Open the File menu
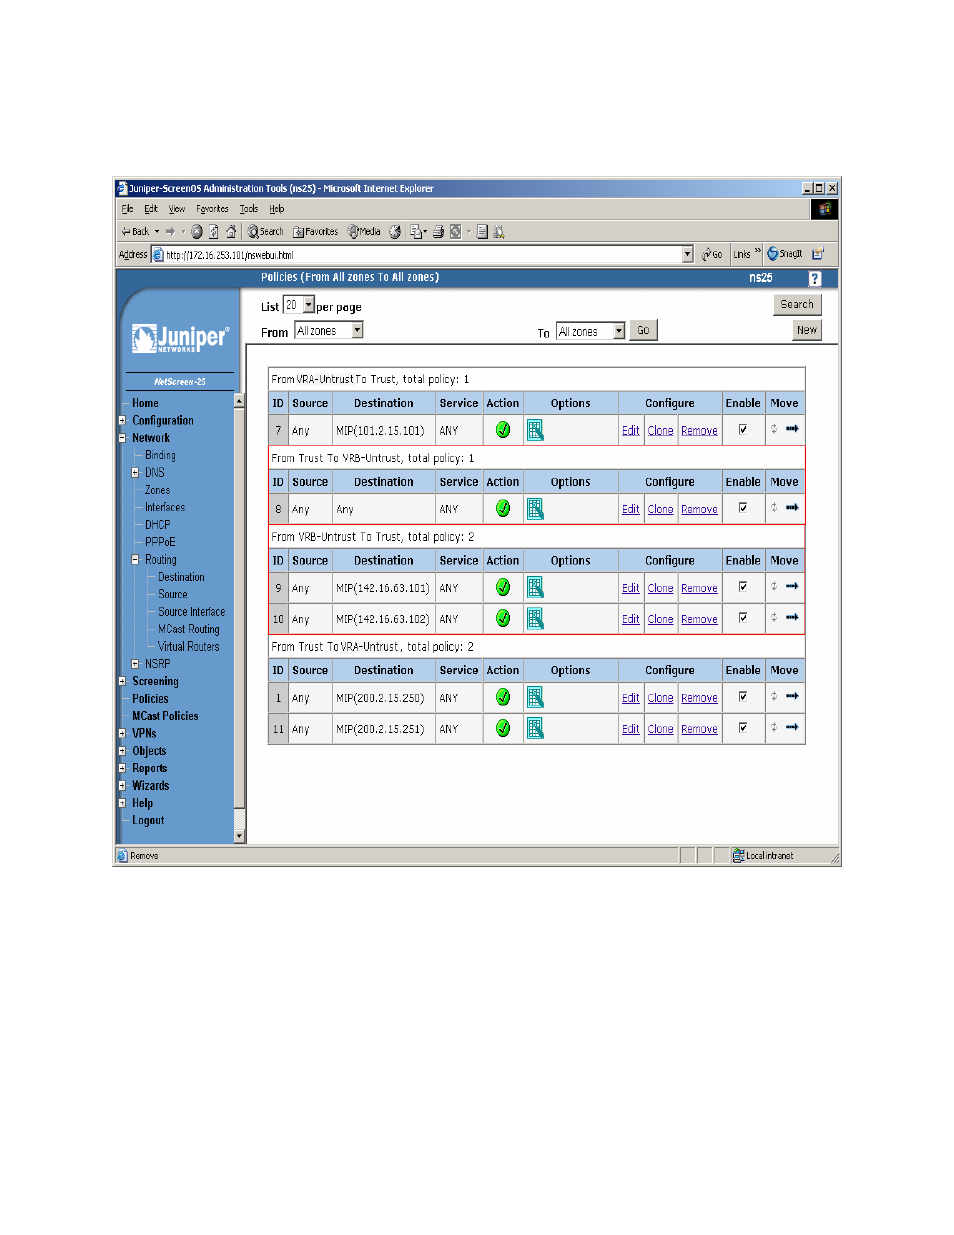The height and width of the screenshot is (1235, 954). [127, 209]
